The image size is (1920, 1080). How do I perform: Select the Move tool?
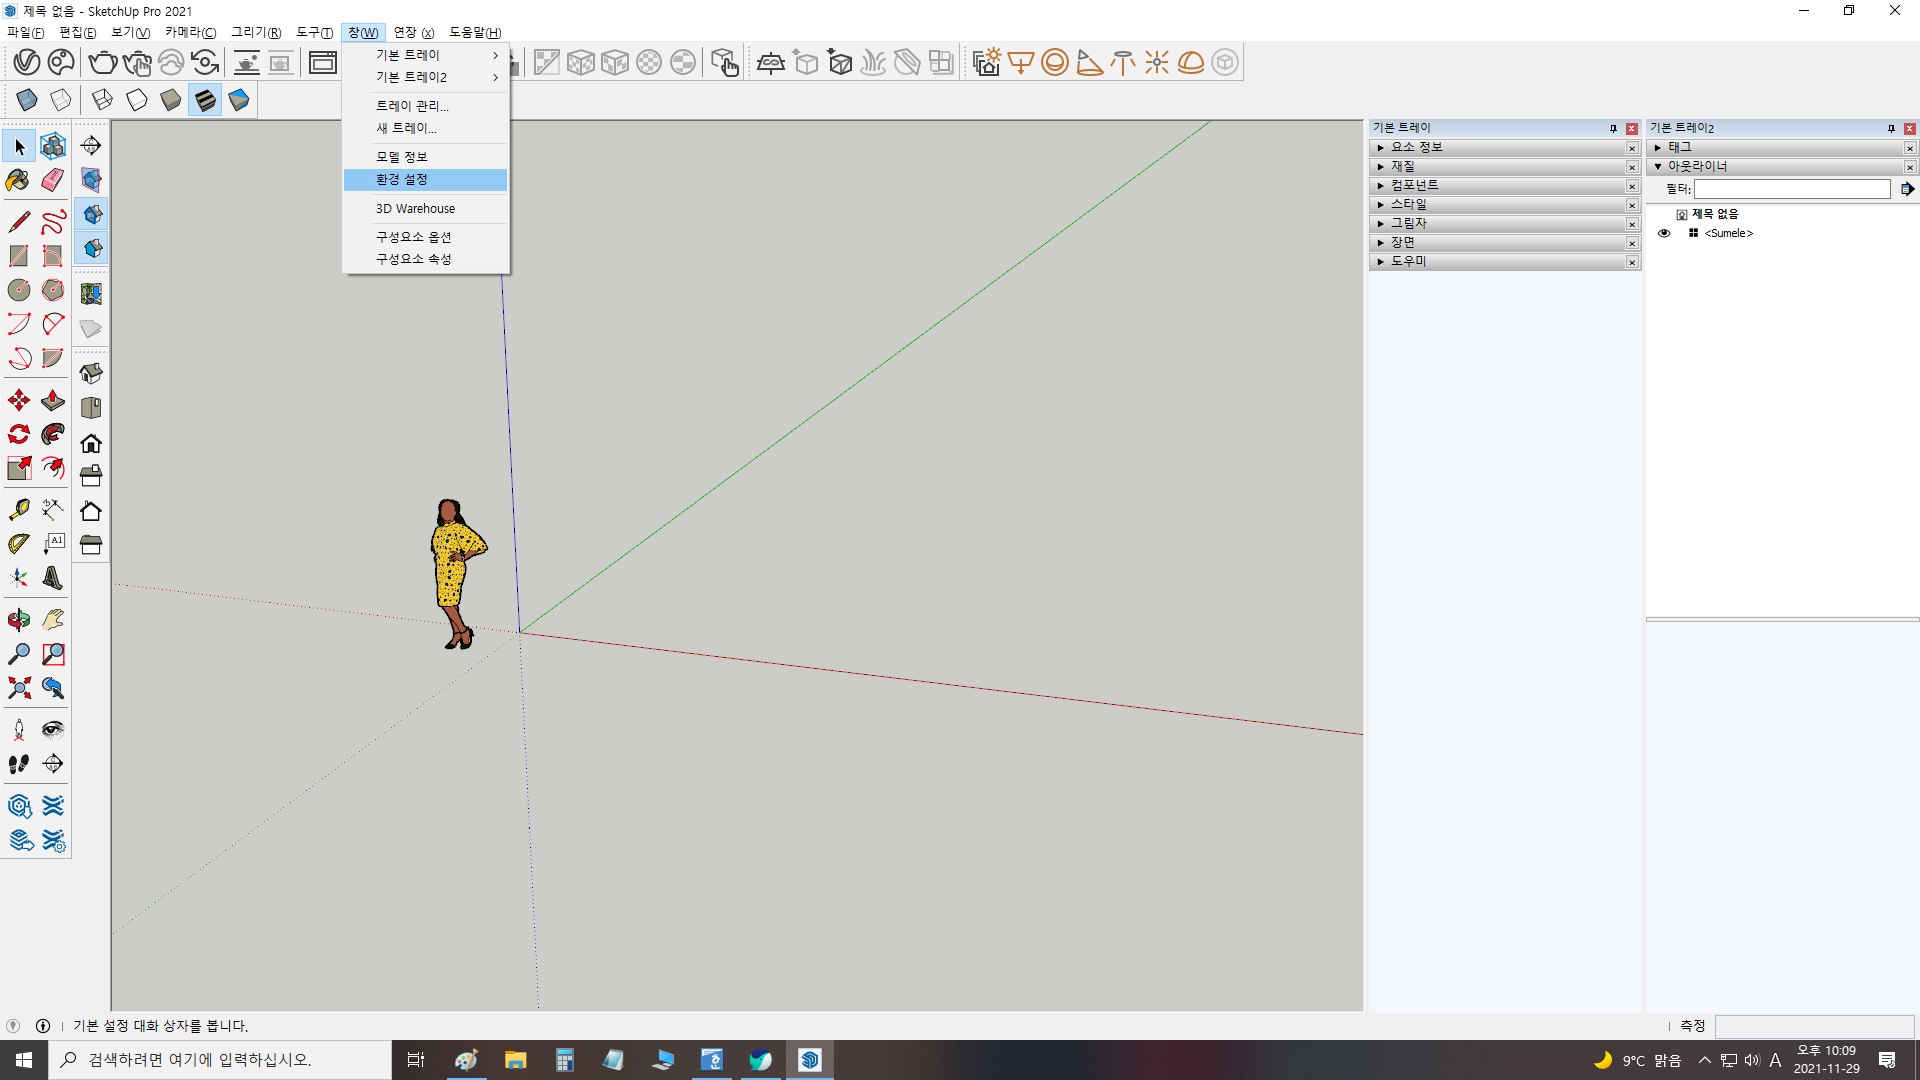point(18,401)
